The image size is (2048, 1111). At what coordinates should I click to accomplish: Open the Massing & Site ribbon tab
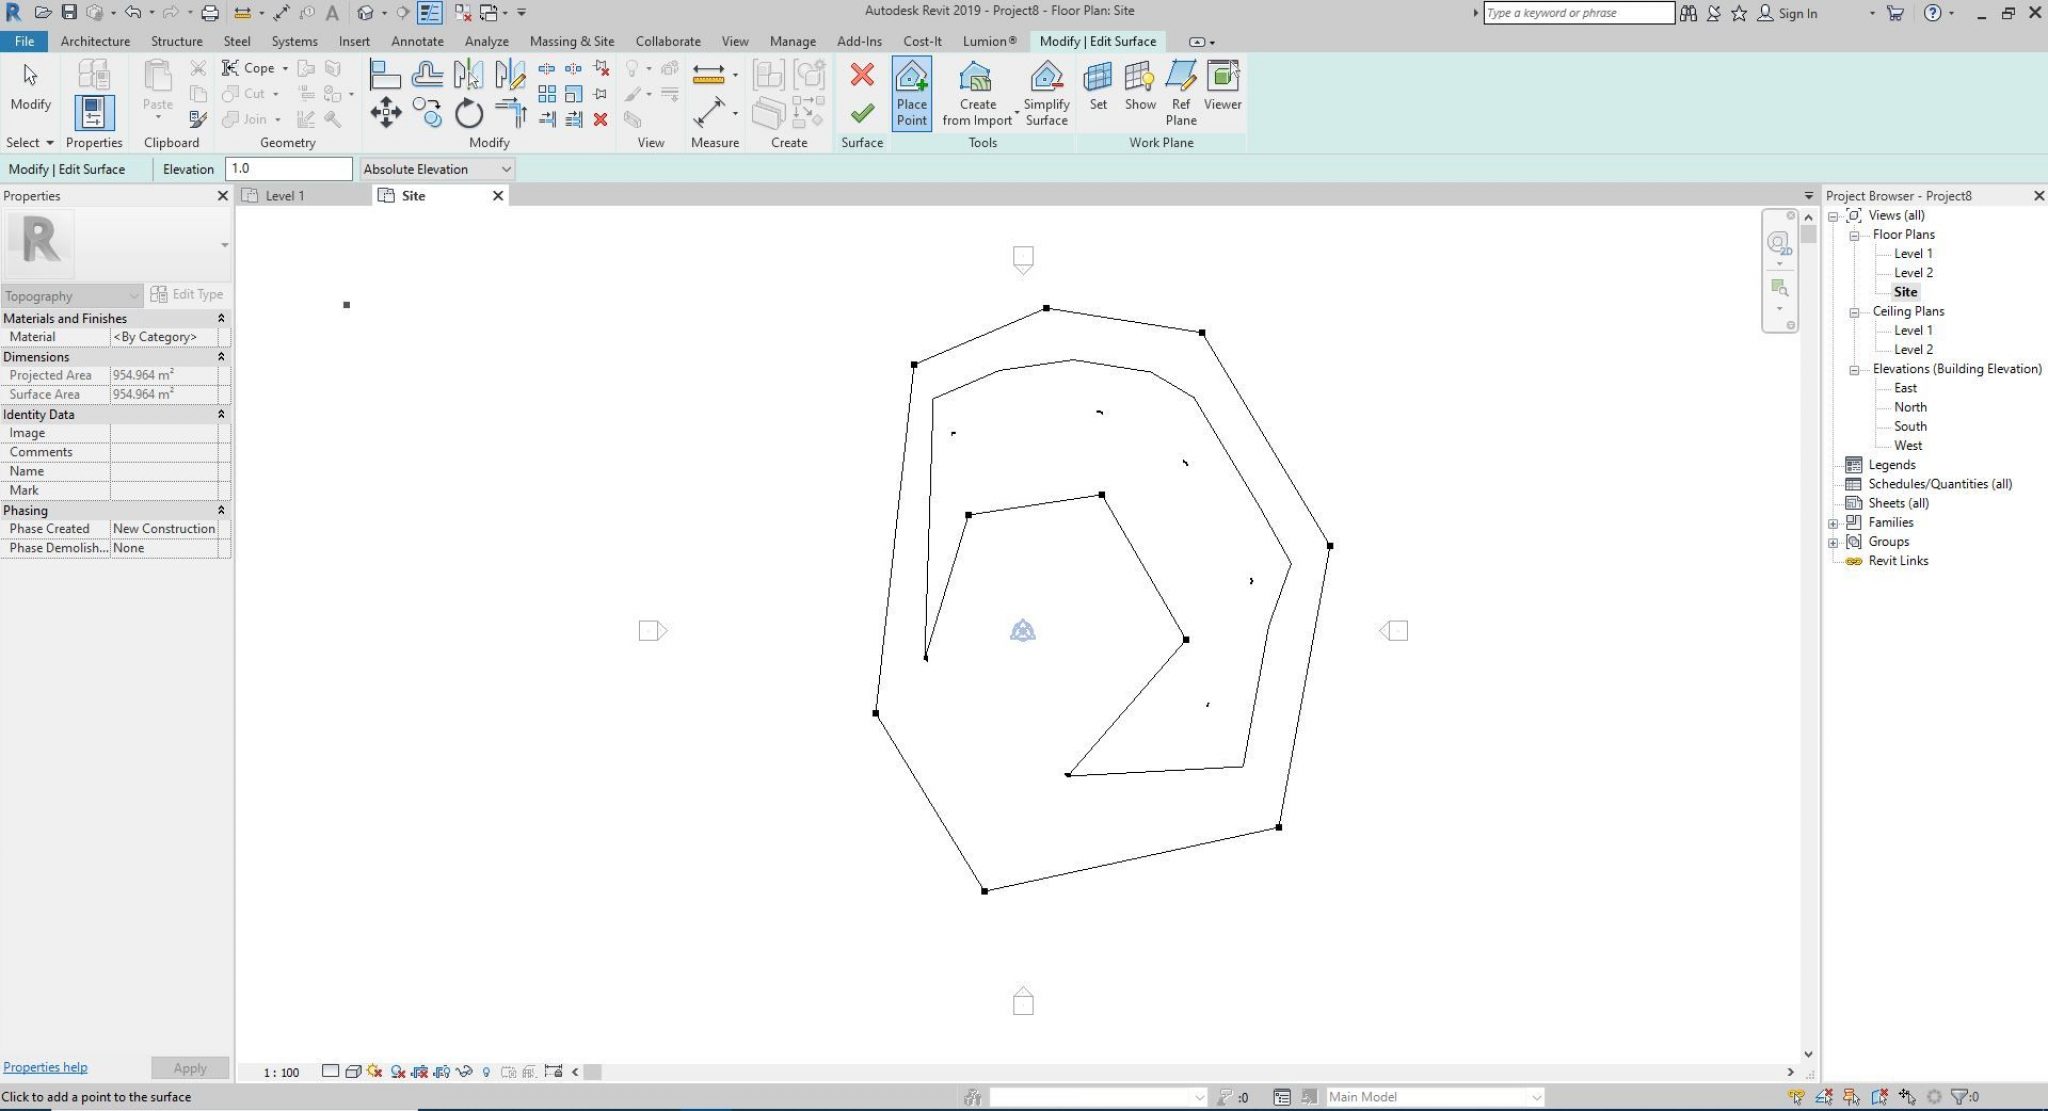tap(571, 41)
